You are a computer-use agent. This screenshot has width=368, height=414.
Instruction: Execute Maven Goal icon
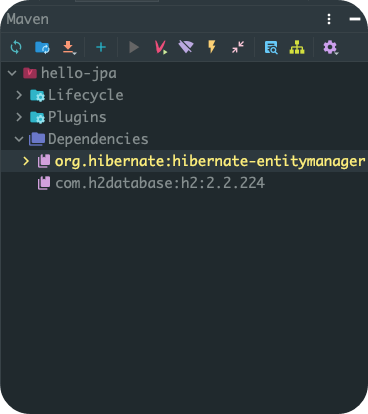pos(161,47)
